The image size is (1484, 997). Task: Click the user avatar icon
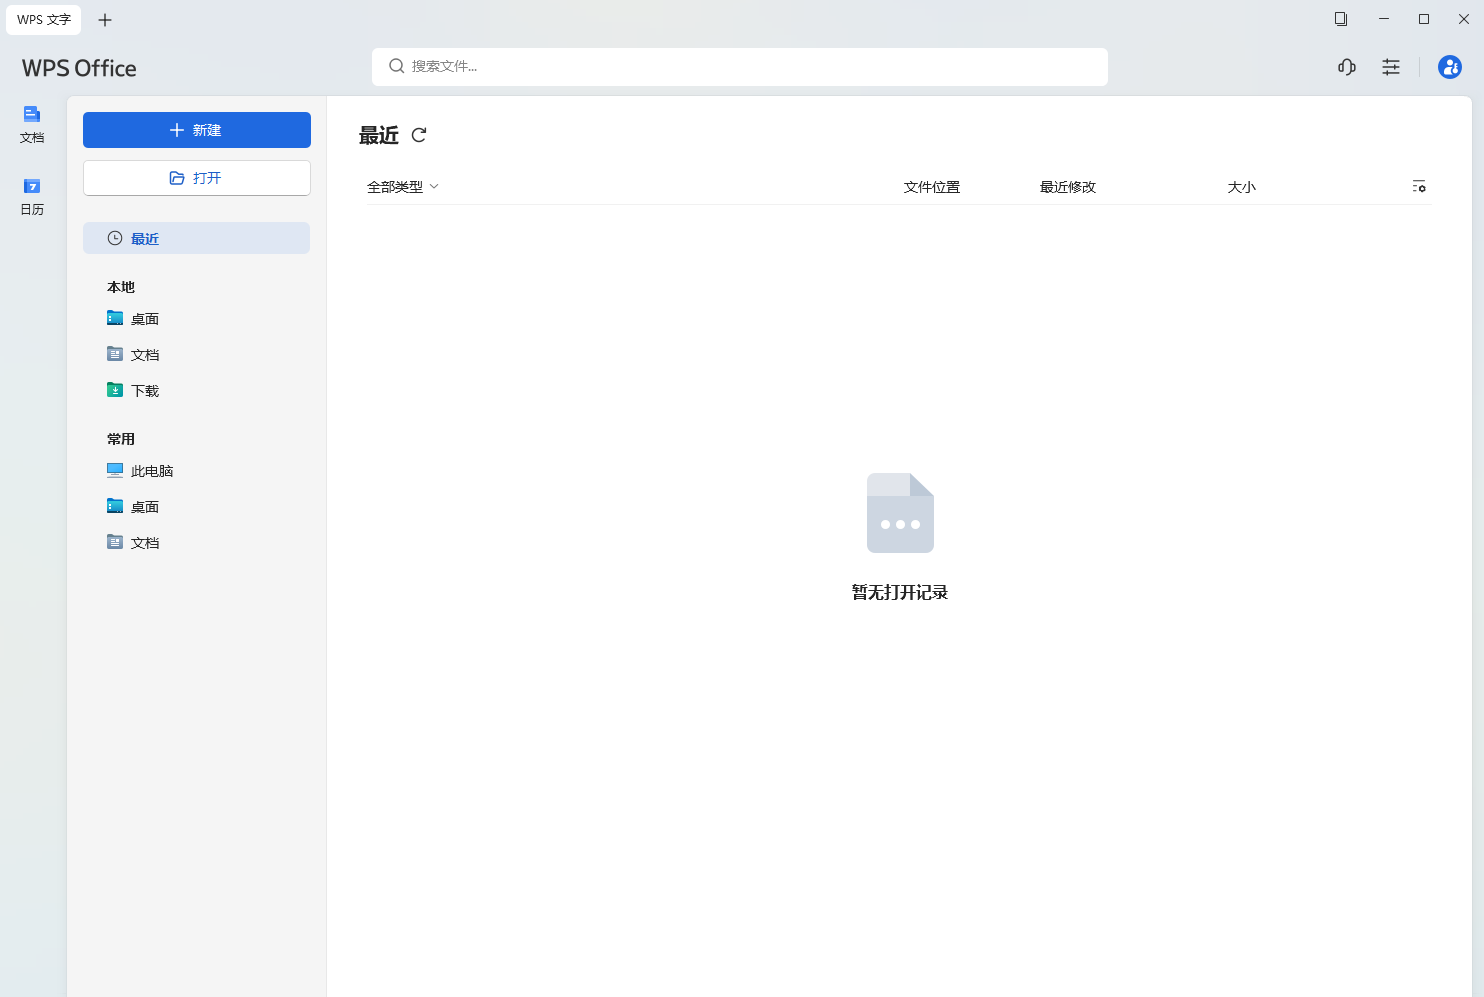[x=1450, y=67]
